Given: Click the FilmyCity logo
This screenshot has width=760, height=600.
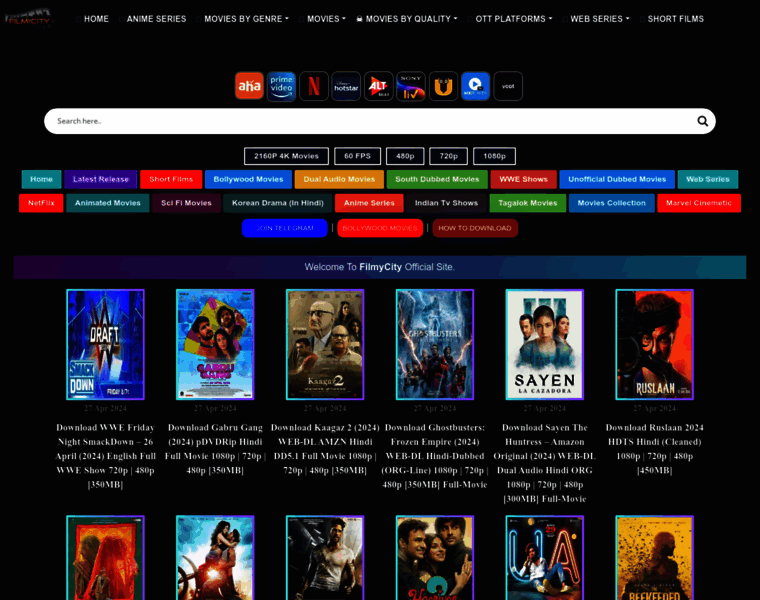Looking at the screenshot, I should (x=29, y=19).
